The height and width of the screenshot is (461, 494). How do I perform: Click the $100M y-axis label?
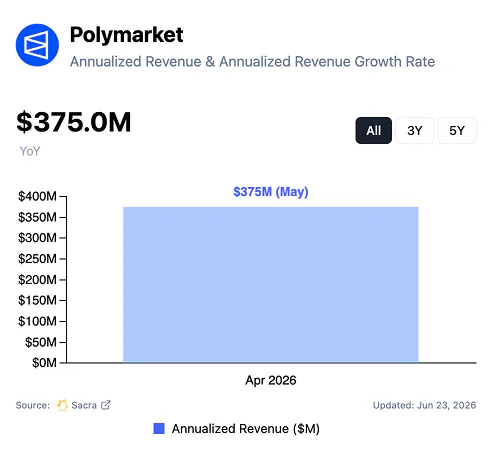point(37,321)
